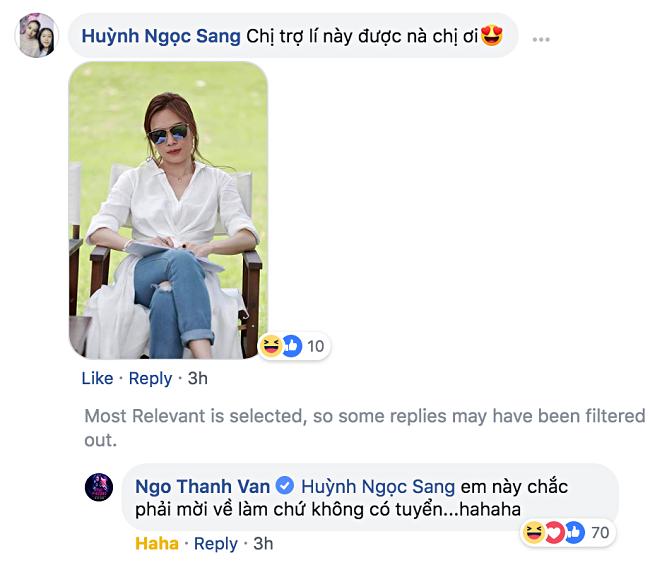Screen dimensions: 650x565
Task: Click the blue Like thumb beside count 70
Action: coord(574,533)
